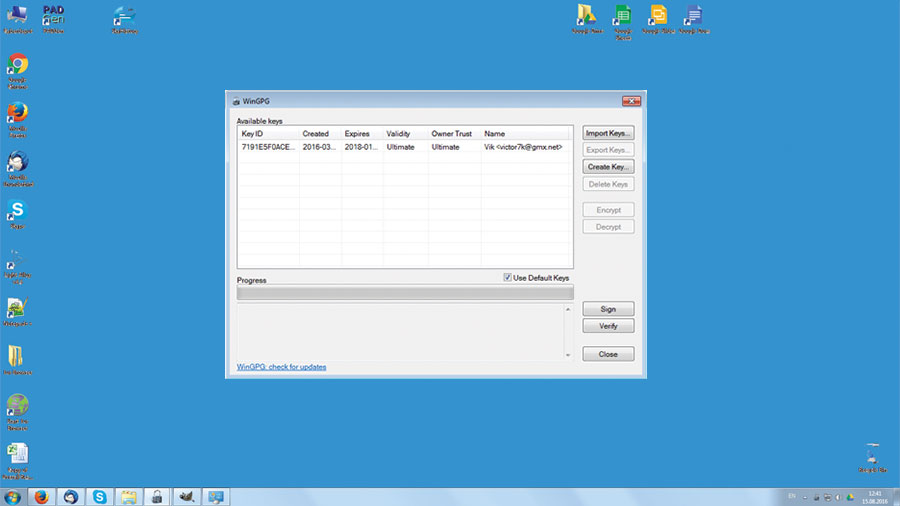Open File Explorer from the taskbar

coord(129,497)
